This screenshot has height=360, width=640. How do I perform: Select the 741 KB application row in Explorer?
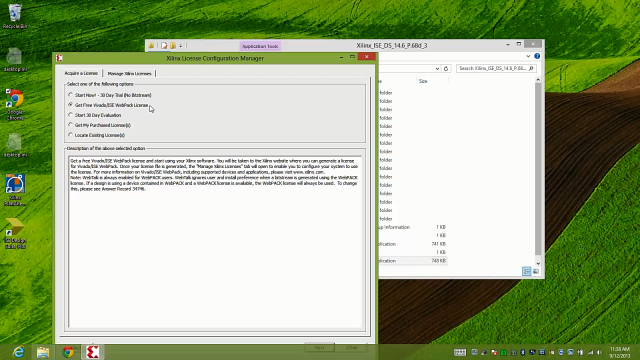(x=413, y=244)
